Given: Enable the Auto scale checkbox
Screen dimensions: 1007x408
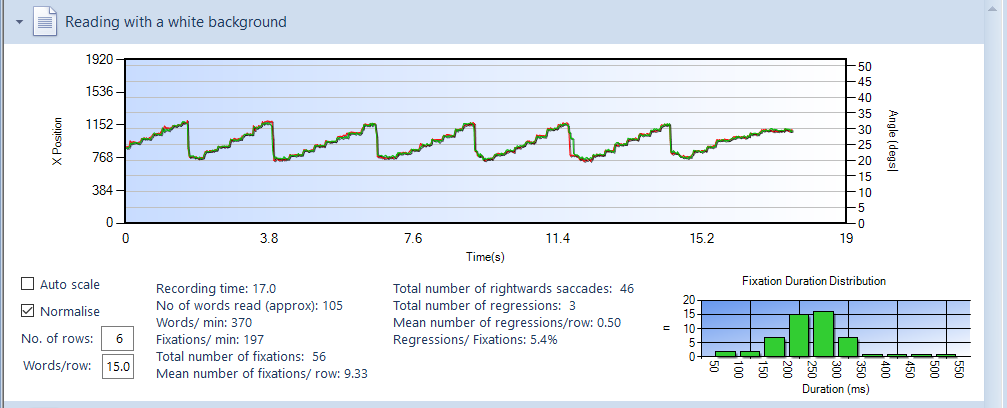Looking at the screenshot, I should (28, 285).
